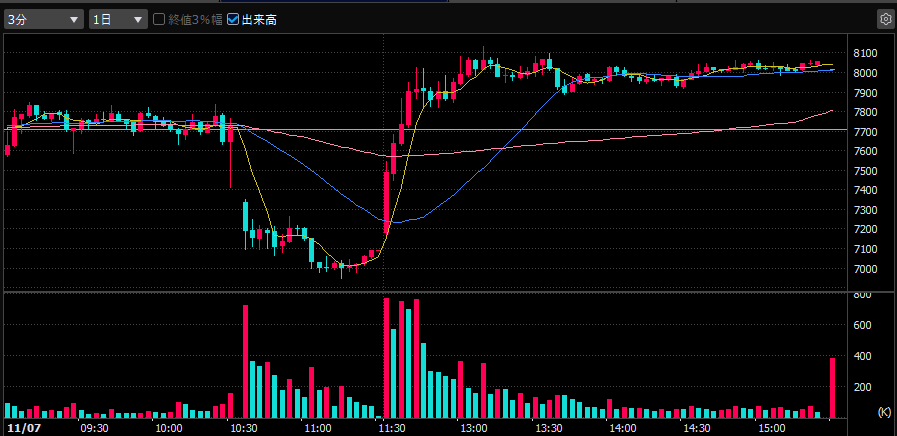Click the final red volume bar at close

[832, 388]
